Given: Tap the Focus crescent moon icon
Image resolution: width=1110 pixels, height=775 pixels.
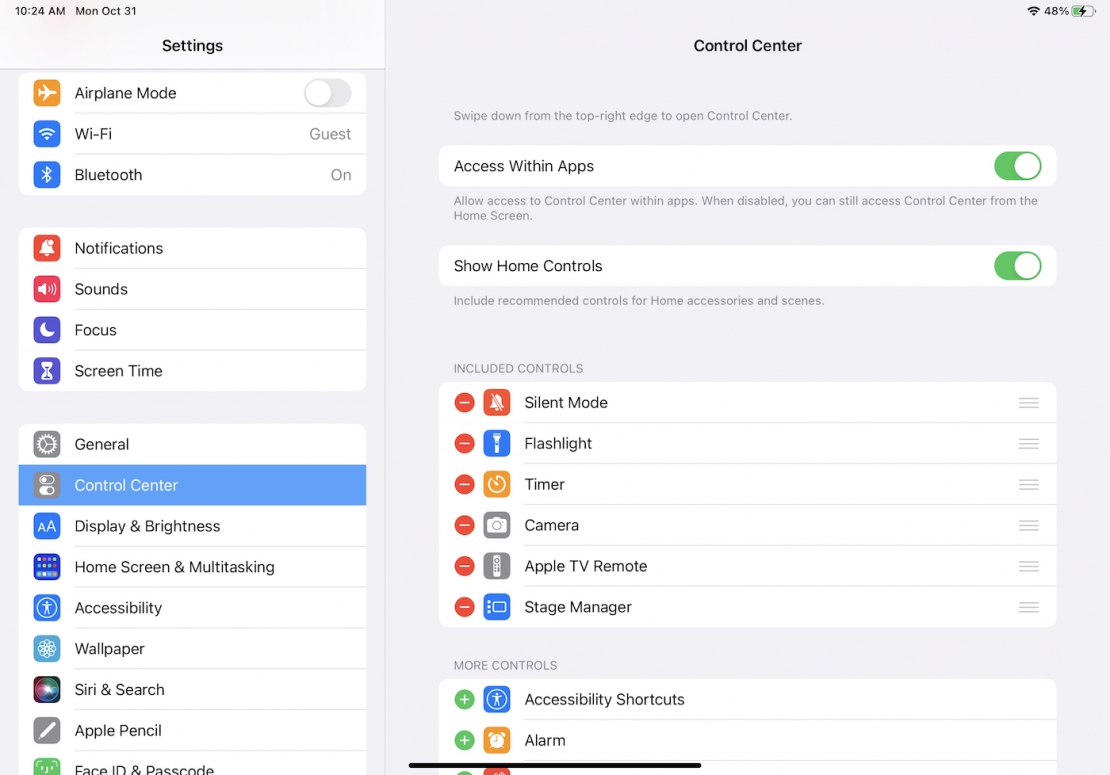Looking at the screenshot, I should tap(47, 330).
